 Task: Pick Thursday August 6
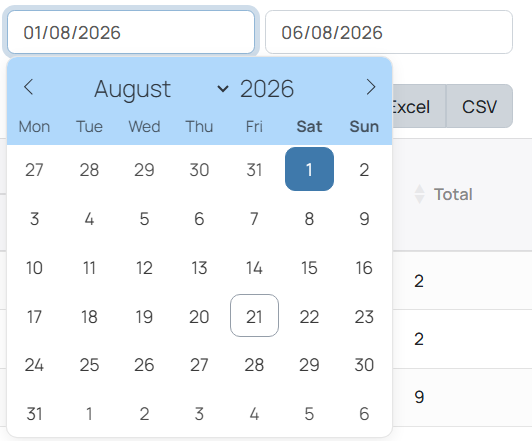coord(199,218)
